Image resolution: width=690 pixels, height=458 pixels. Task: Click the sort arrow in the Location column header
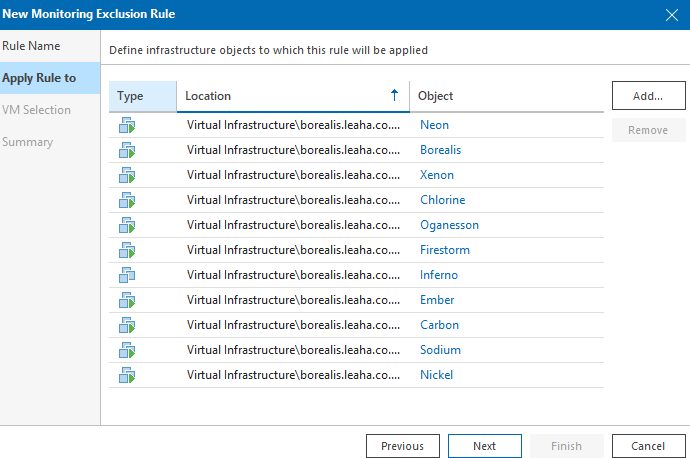(394, 95)
